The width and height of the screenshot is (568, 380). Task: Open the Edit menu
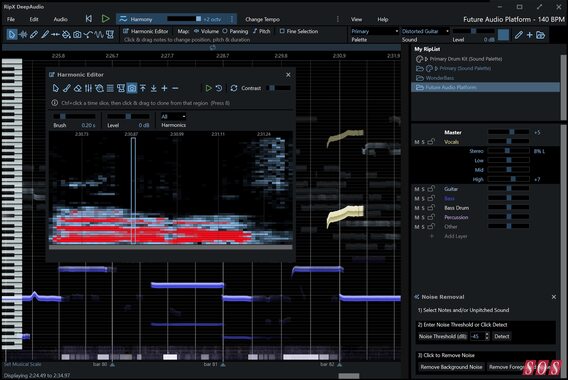point(34,19)
